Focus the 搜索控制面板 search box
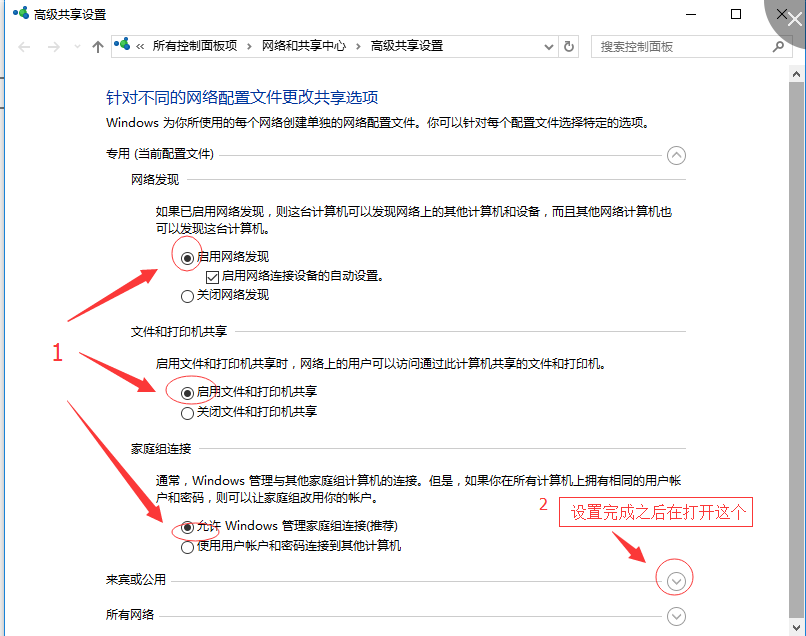The height and width of the screenshot is (636, 806). coord(691,47)
